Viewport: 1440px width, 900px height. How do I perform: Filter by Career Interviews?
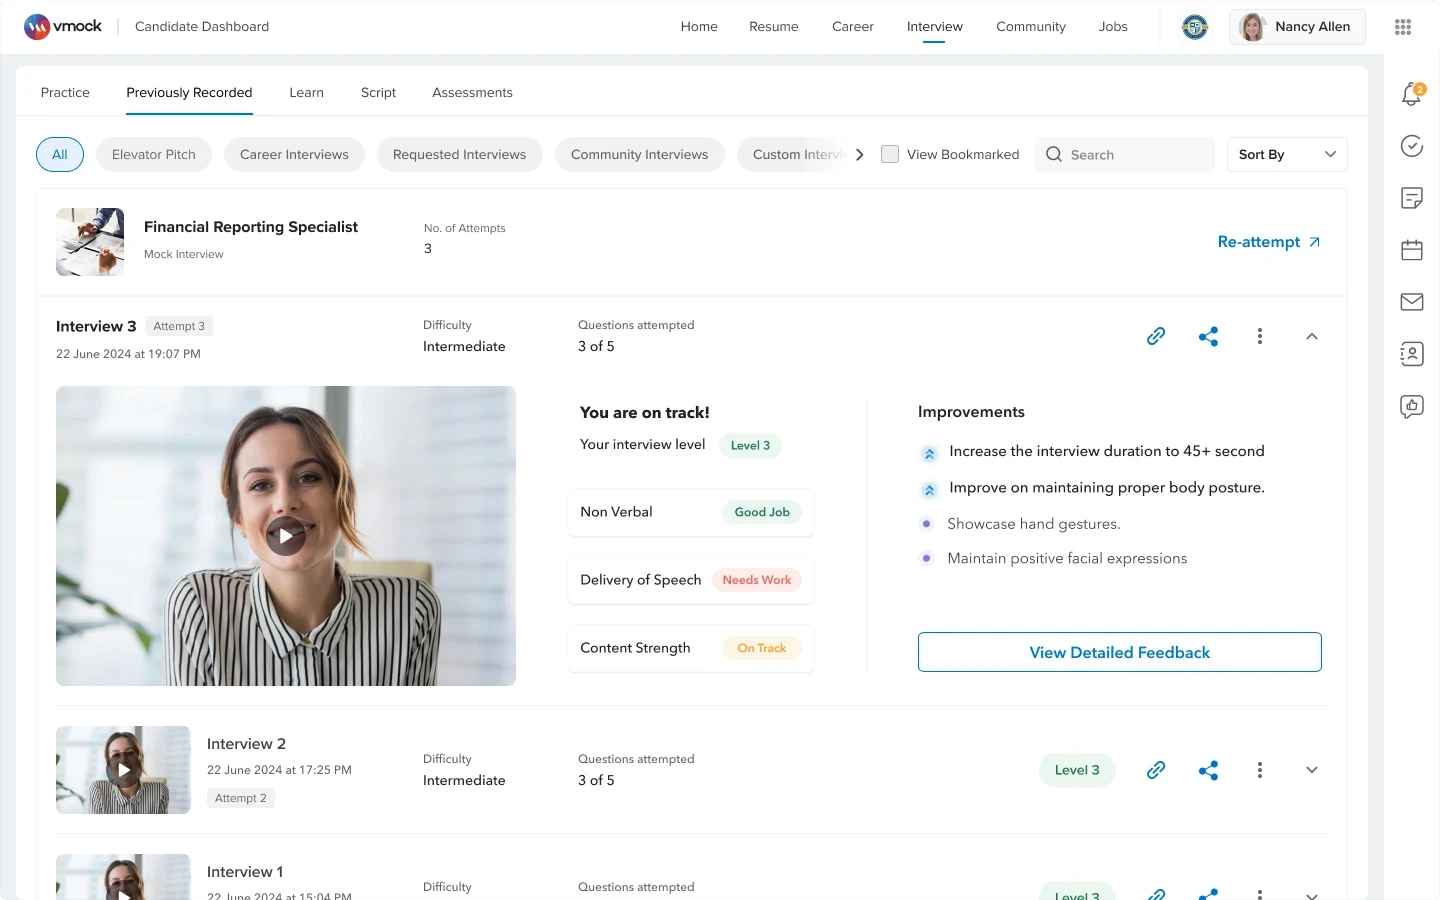coord(294,154)
